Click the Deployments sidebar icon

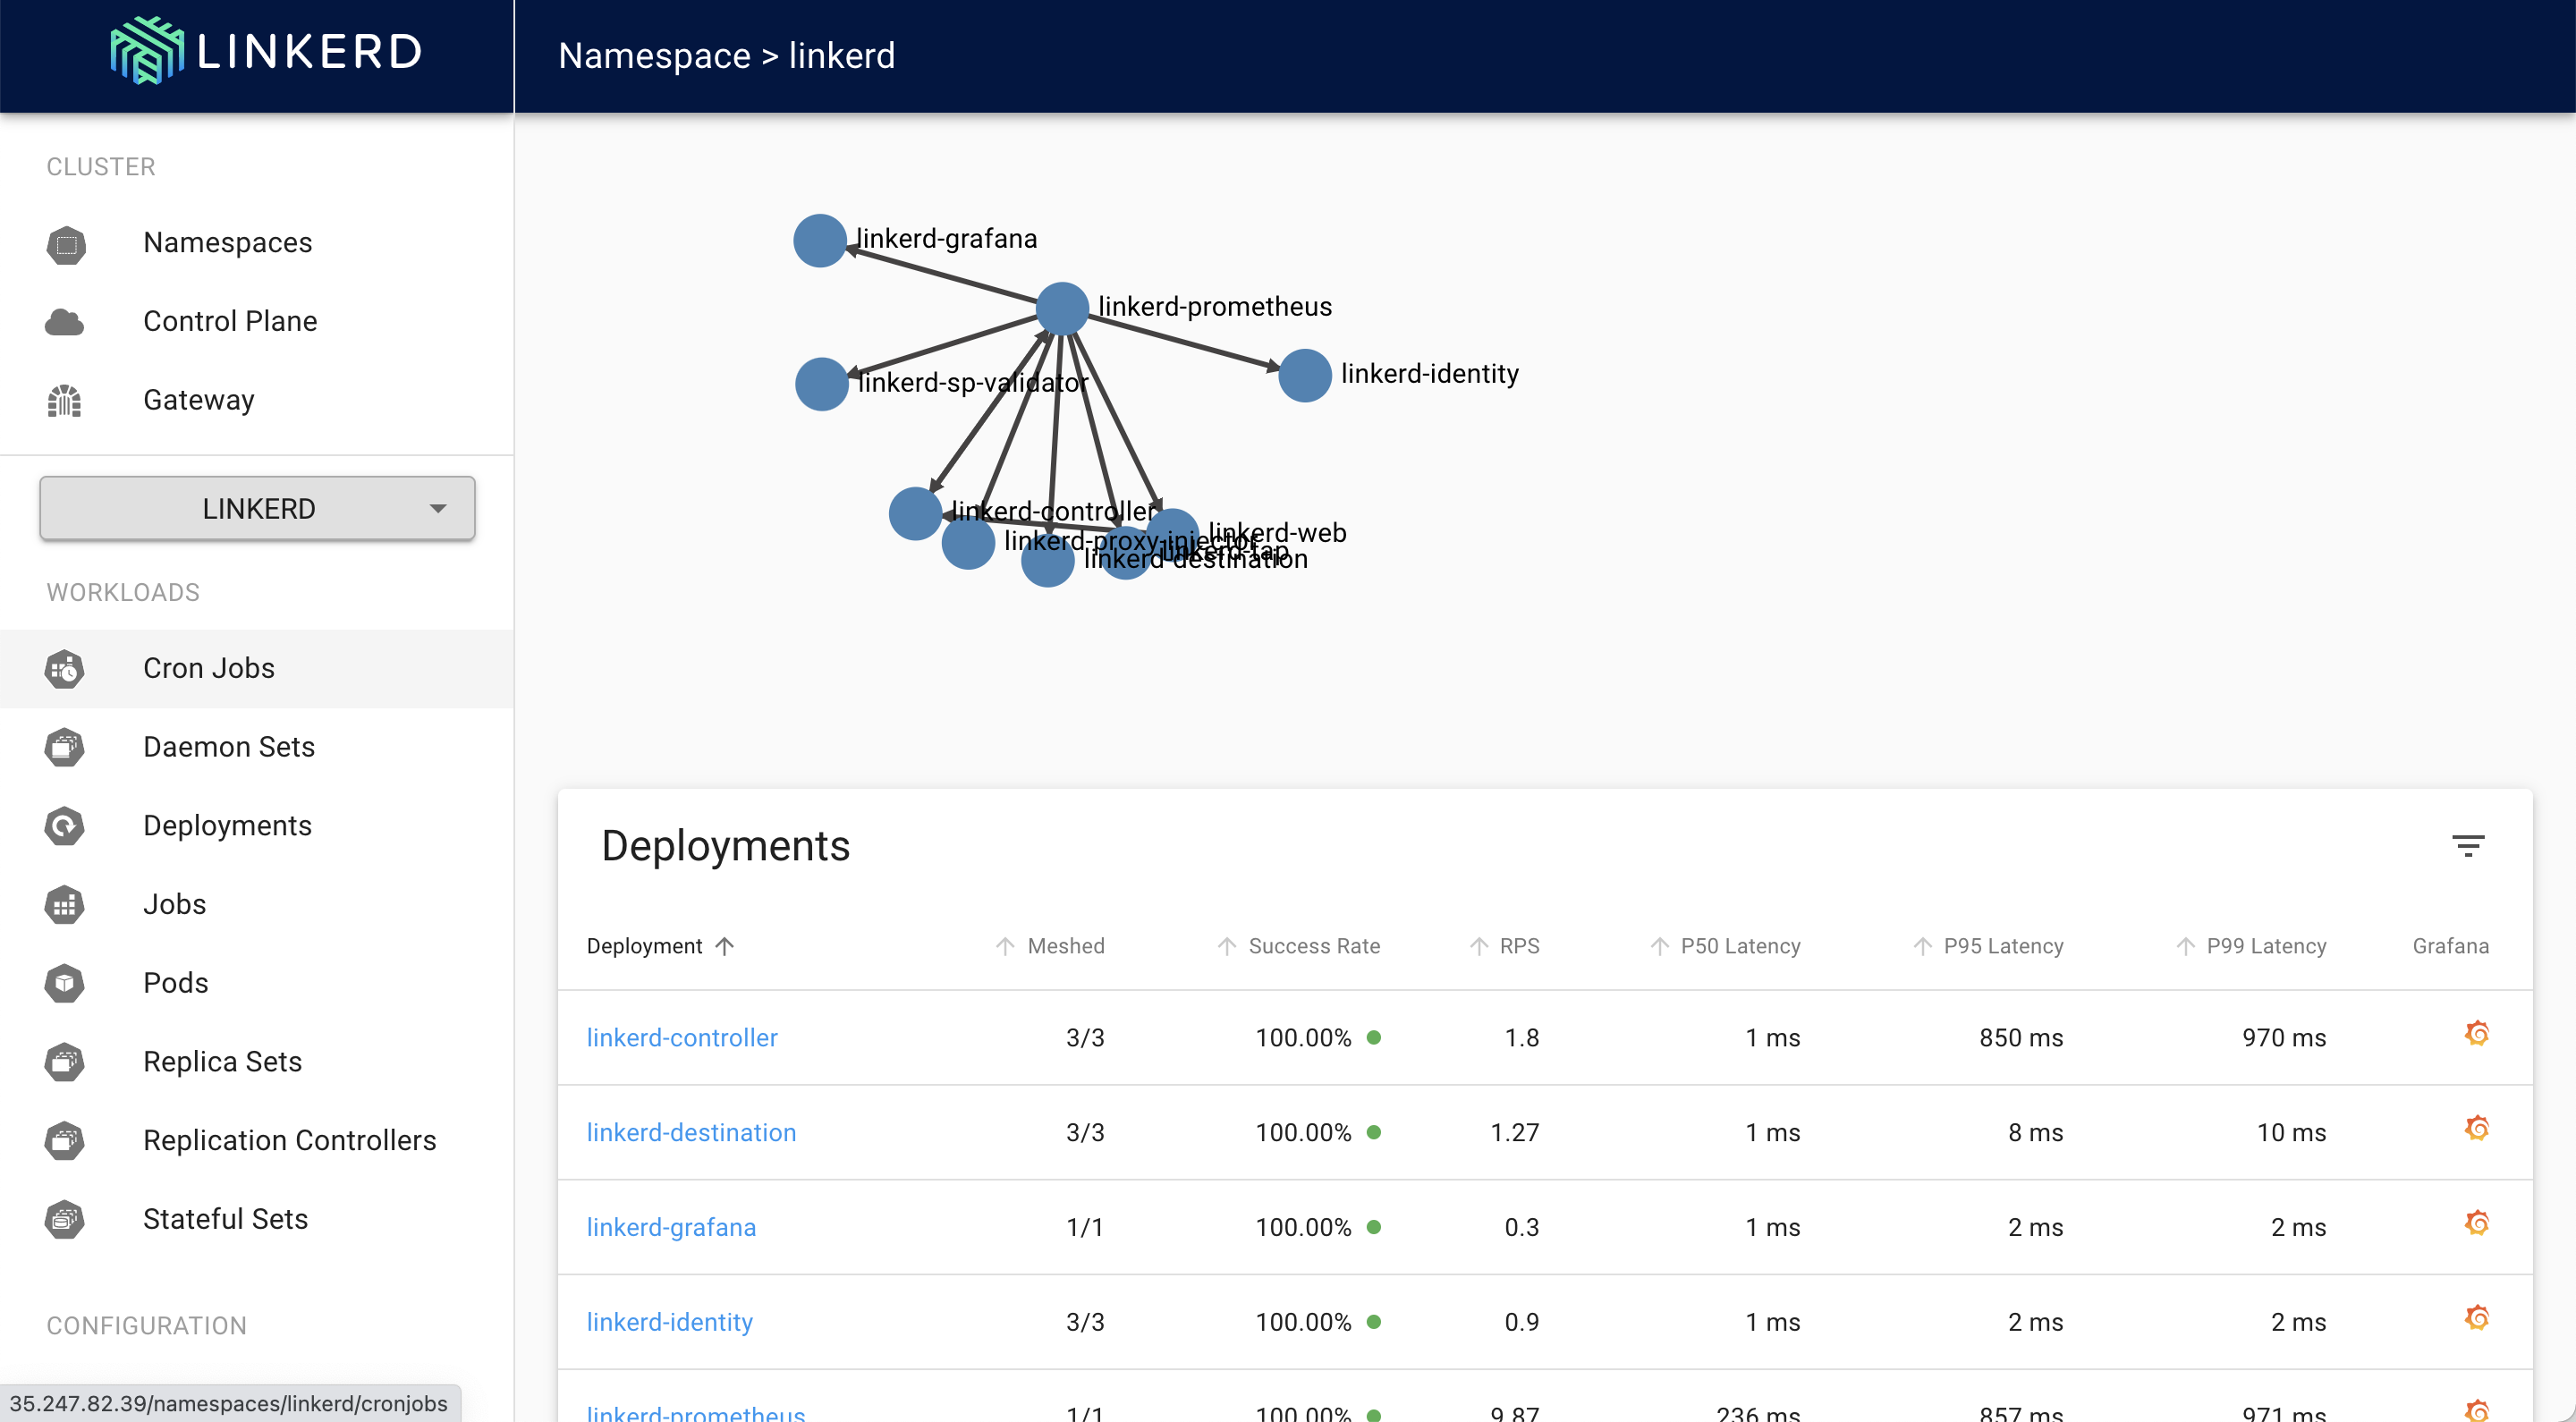pyautogui.click(x=65, y=826)
